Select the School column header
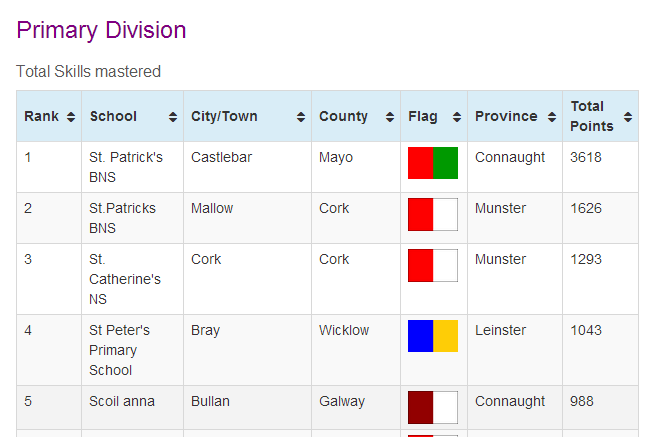The height and width of the screenshot is (437, 651). [132, 116]
